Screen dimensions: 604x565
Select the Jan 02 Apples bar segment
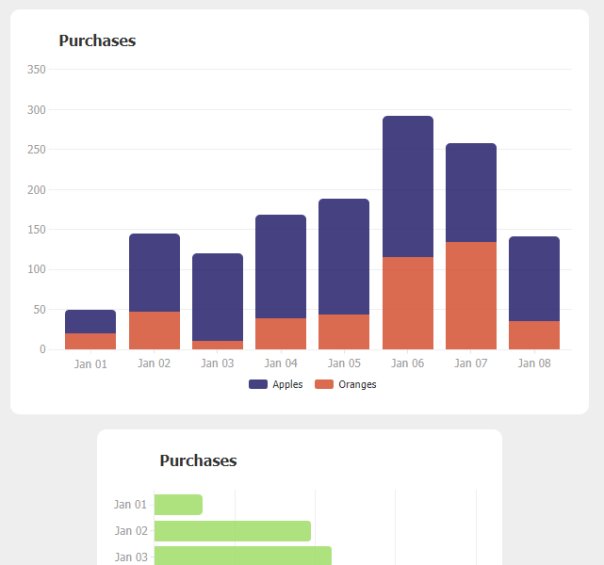point(154,273)
